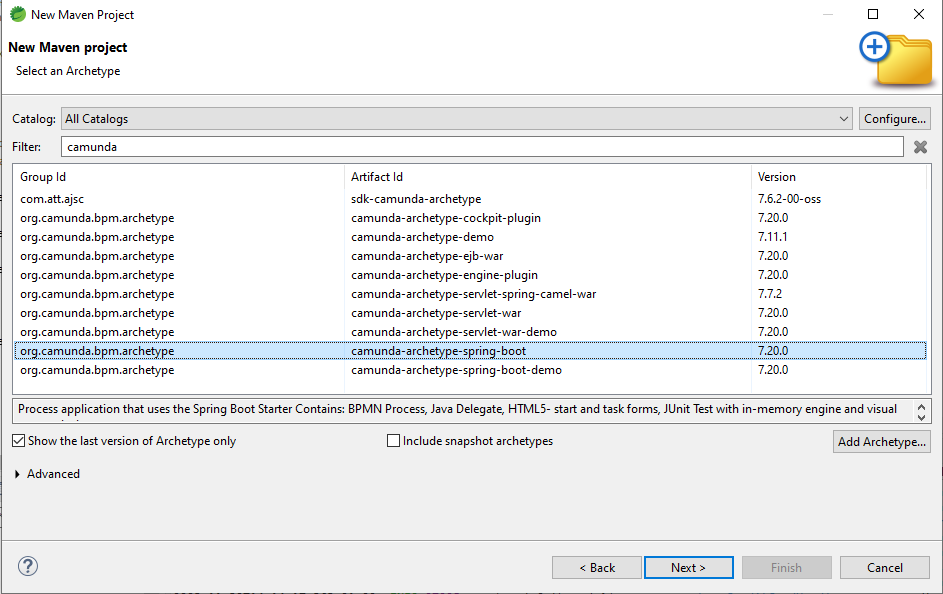
Task: Click the disabled Finish button
Action: (x=787, y=568)
